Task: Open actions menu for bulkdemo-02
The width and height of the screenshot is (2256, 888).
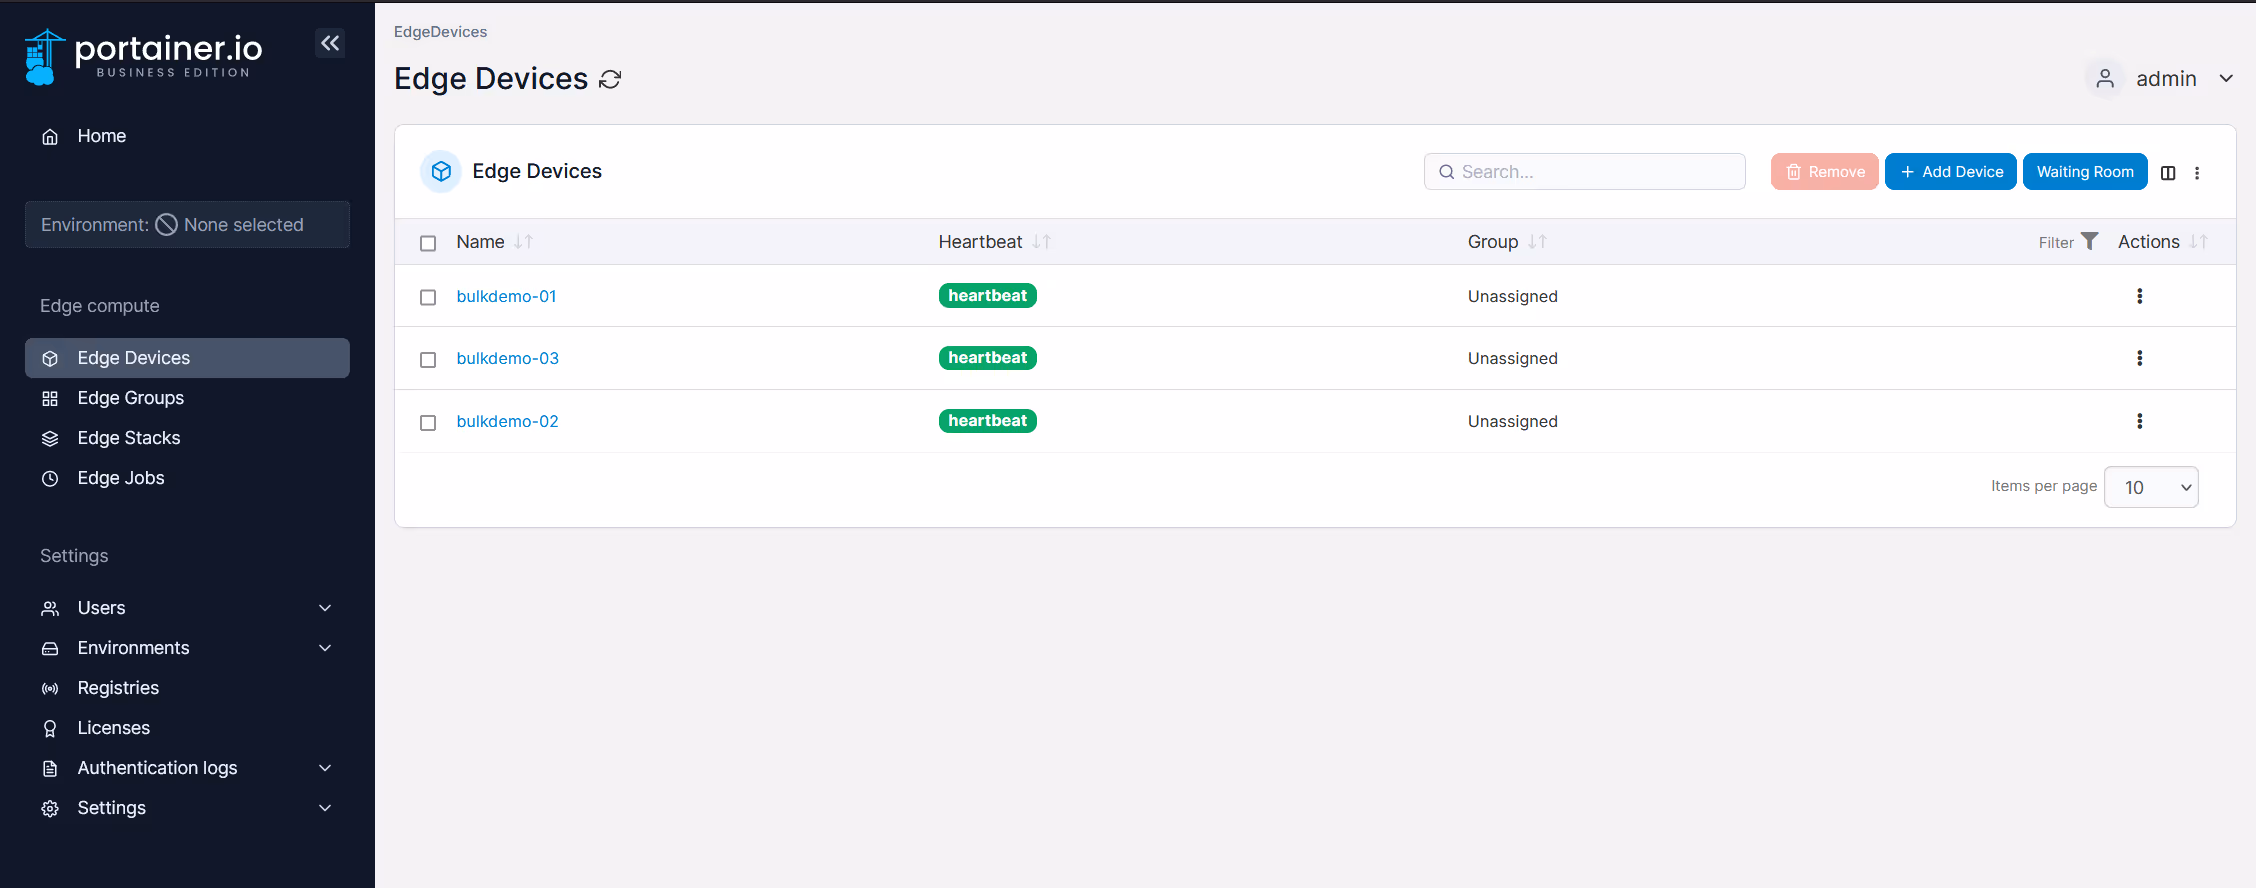Action: 2140,421
